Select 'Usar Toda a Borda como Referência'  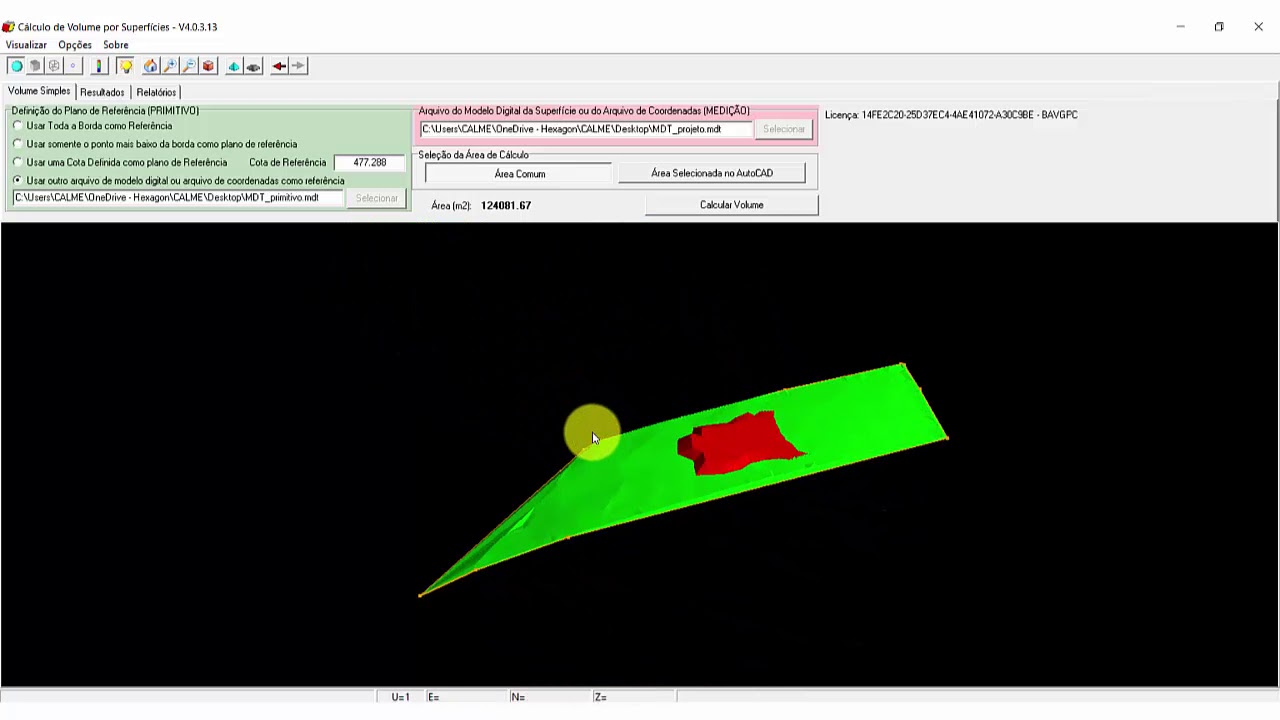[93, 126]
